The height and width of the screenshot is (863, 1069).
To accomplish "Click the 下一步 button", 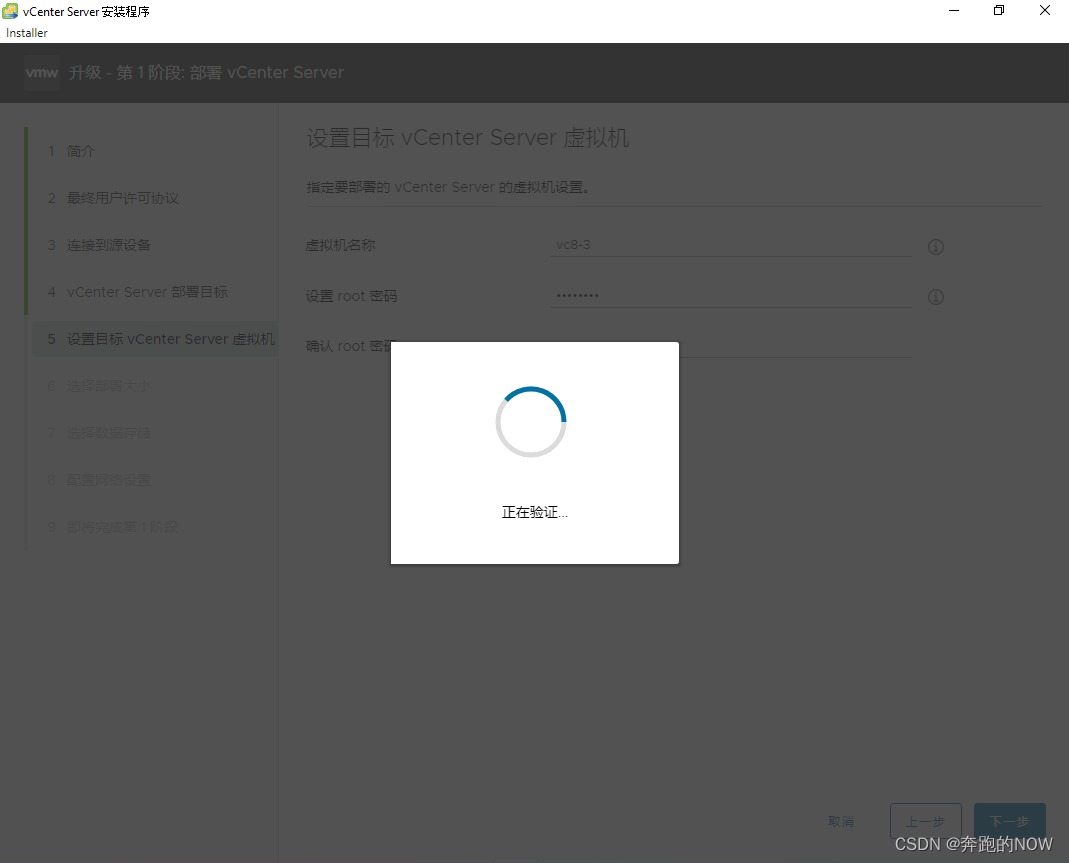I will pos(1009,821).
